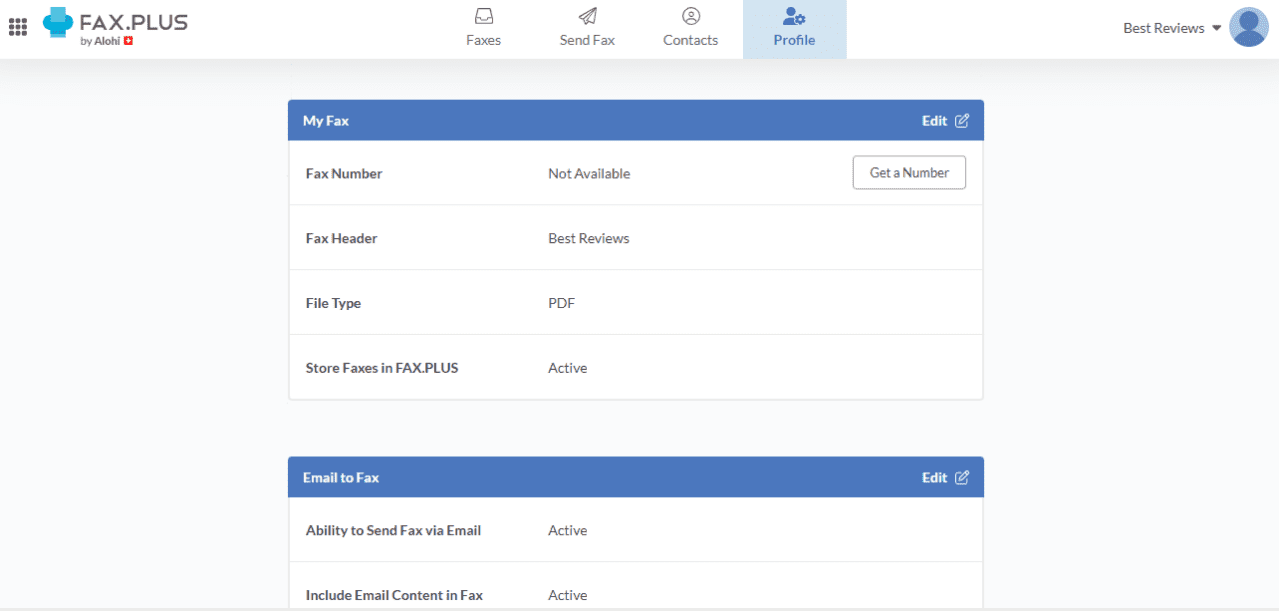
Task: Click the Store Faxes in FAX.PLUS Active status
Action: tap(567, 367)
